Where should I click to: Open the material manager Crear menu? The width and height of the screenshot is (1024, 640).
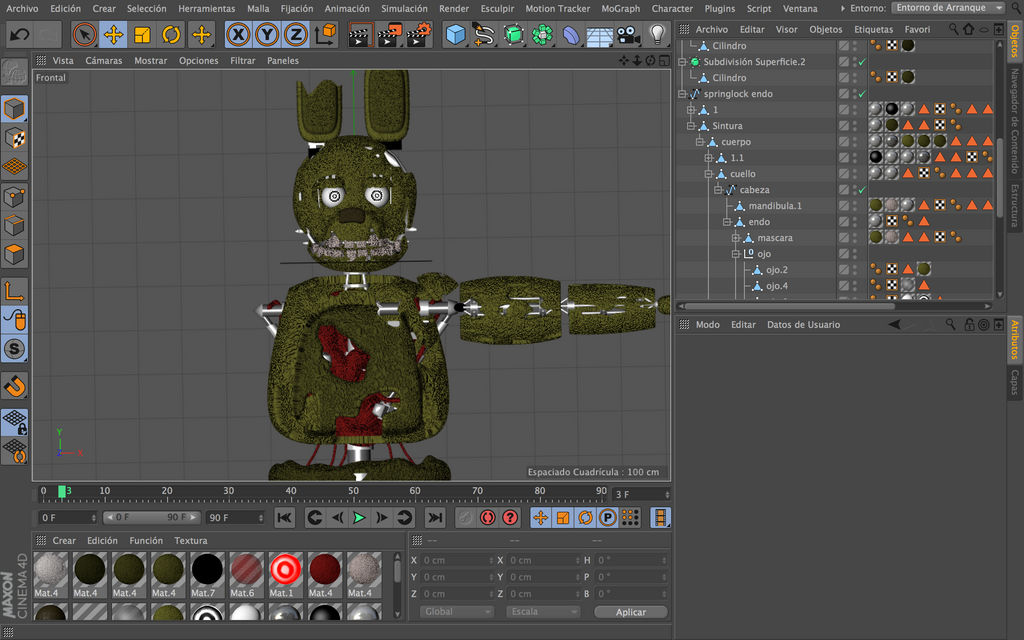[x=64, y=541]
